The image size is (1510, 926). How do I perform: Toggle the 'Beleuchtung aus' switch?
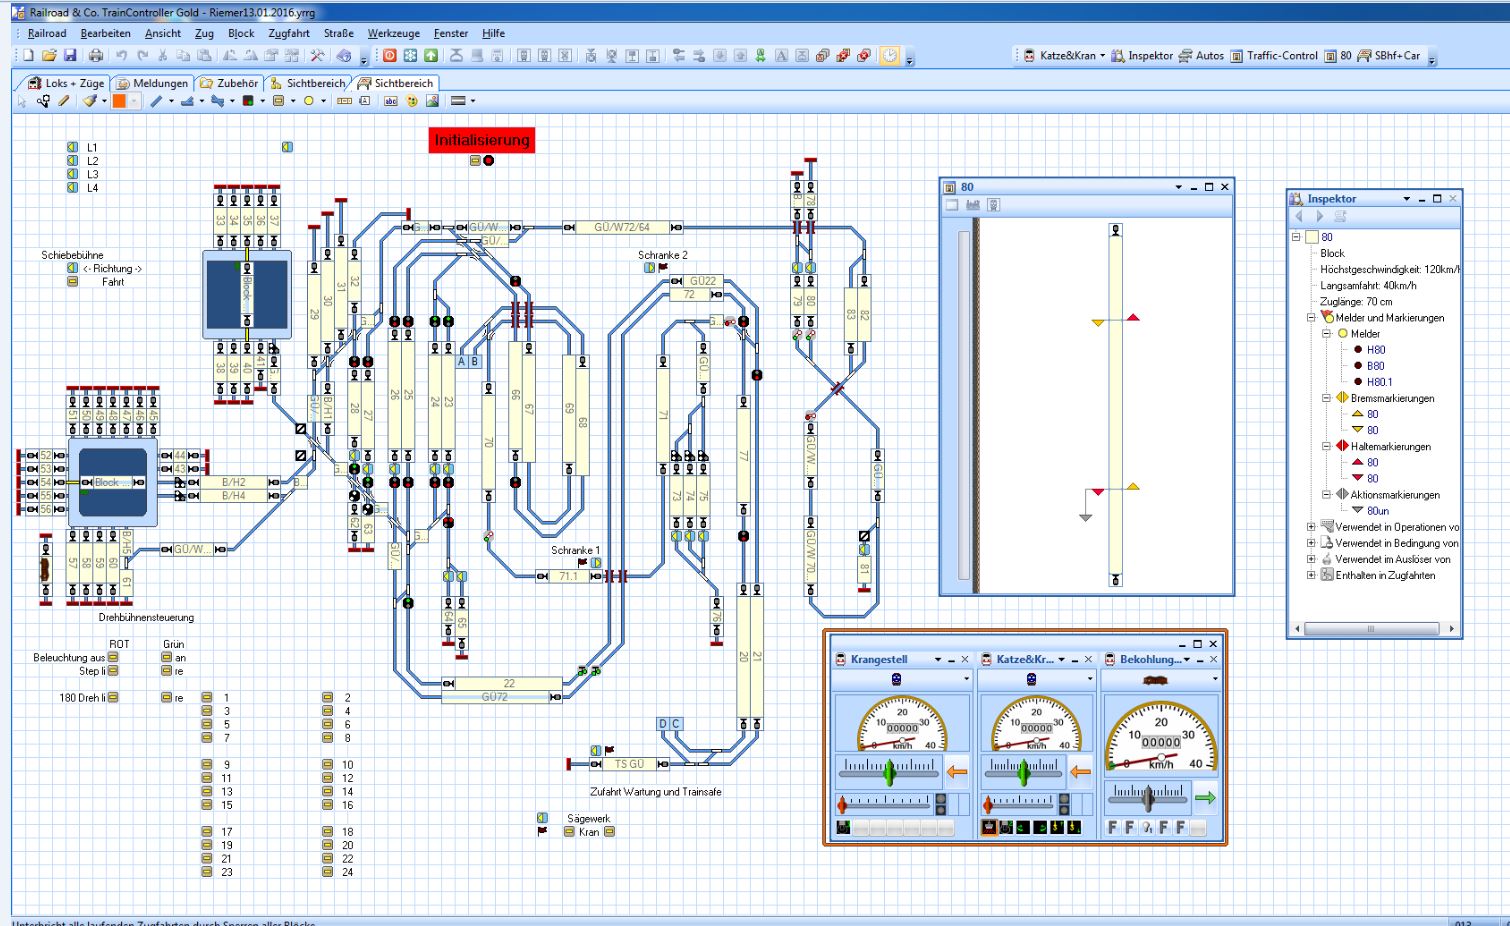pos(113,658)
